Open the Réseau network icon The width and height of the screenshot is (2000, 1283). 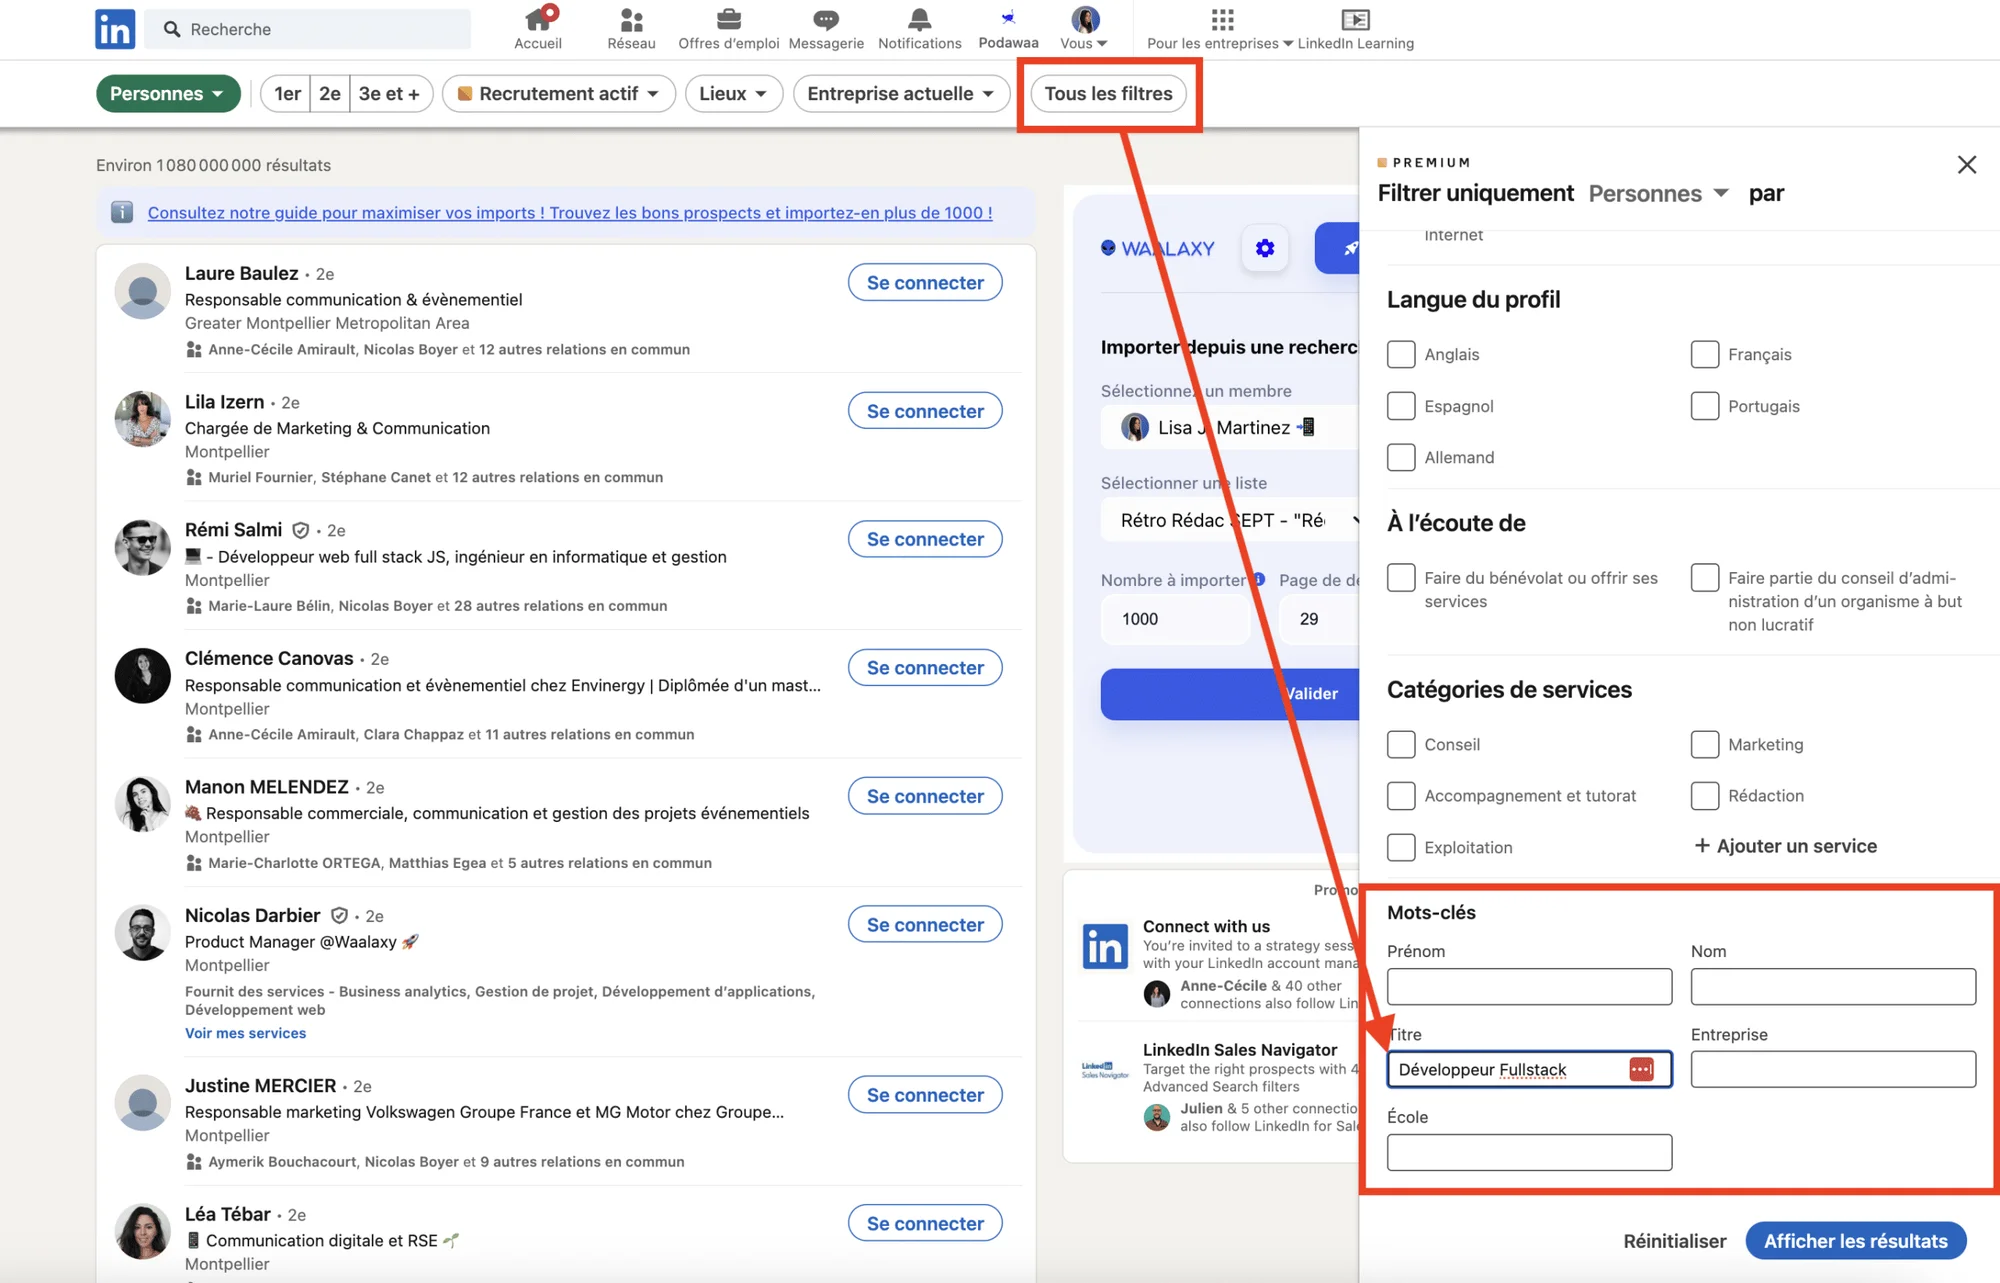631,19
